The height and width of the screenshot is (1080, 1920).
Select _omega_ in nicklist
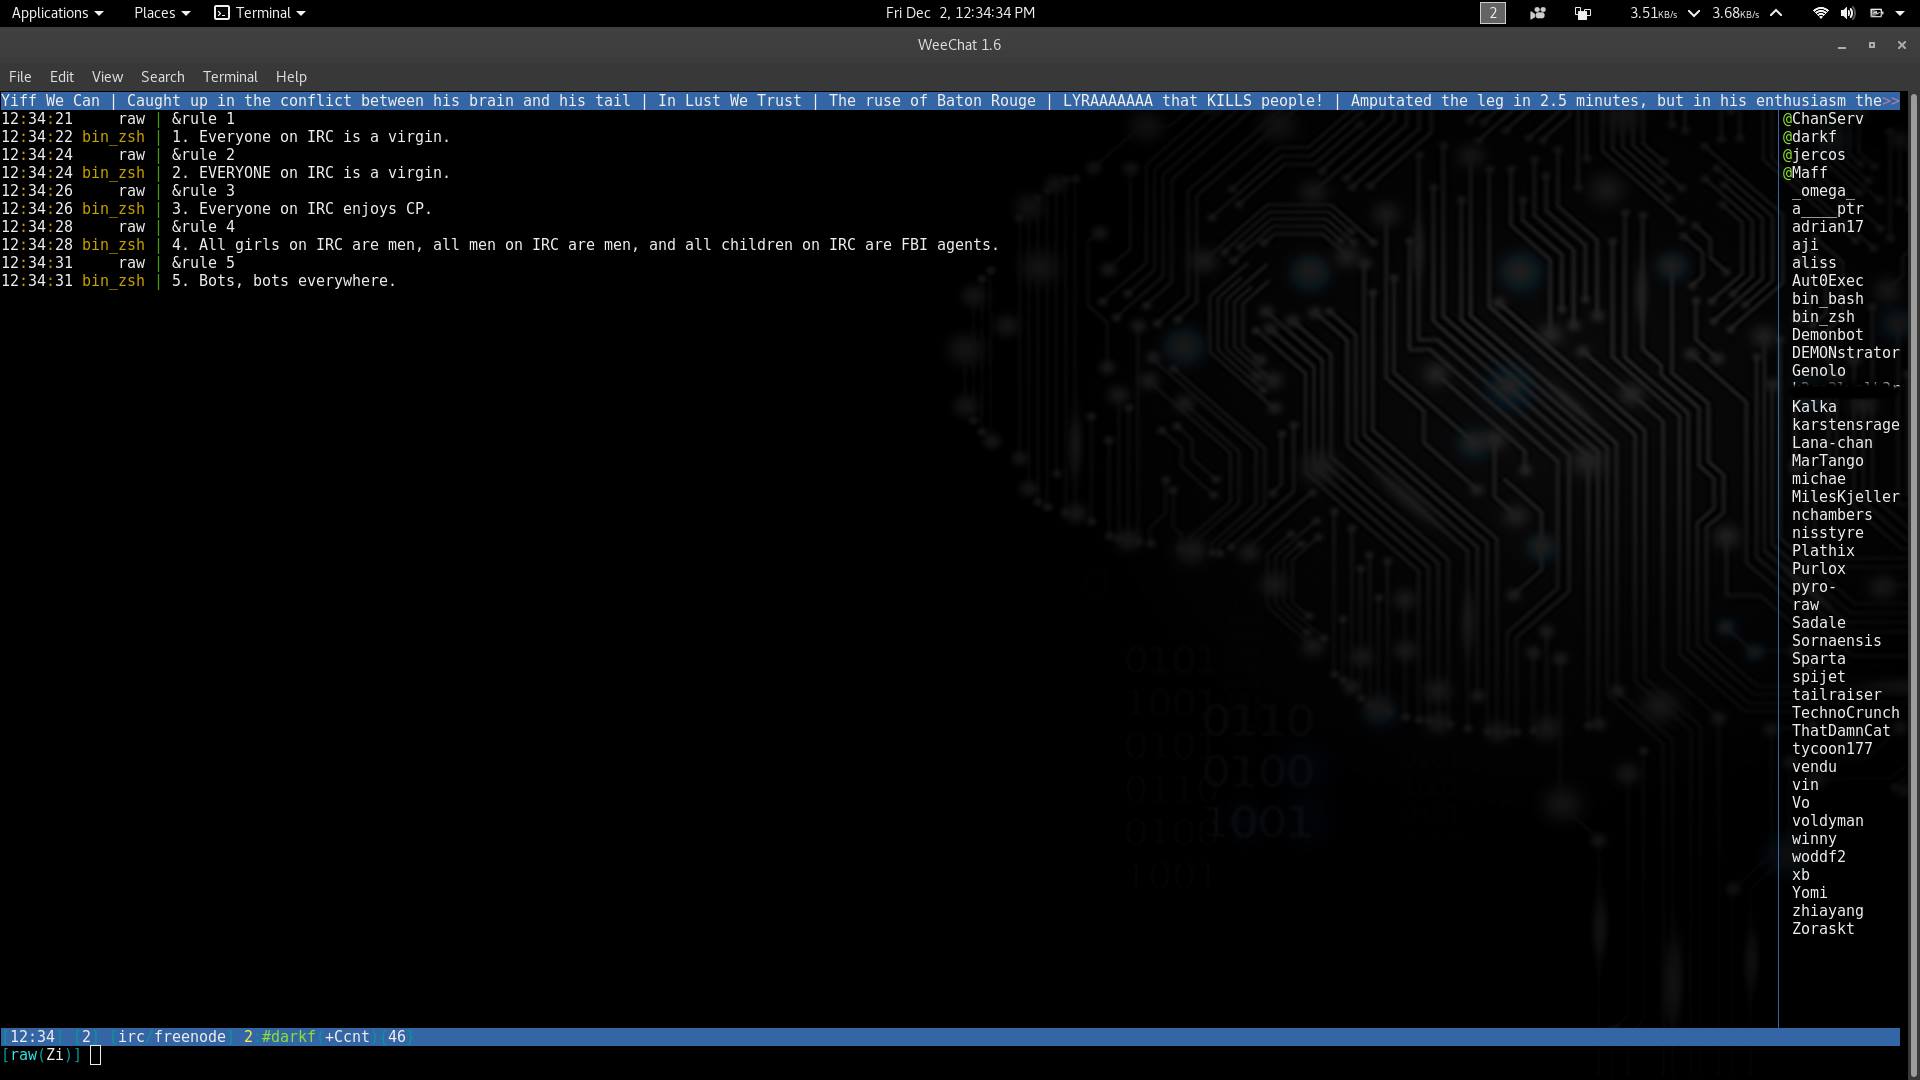[1823, 191]
